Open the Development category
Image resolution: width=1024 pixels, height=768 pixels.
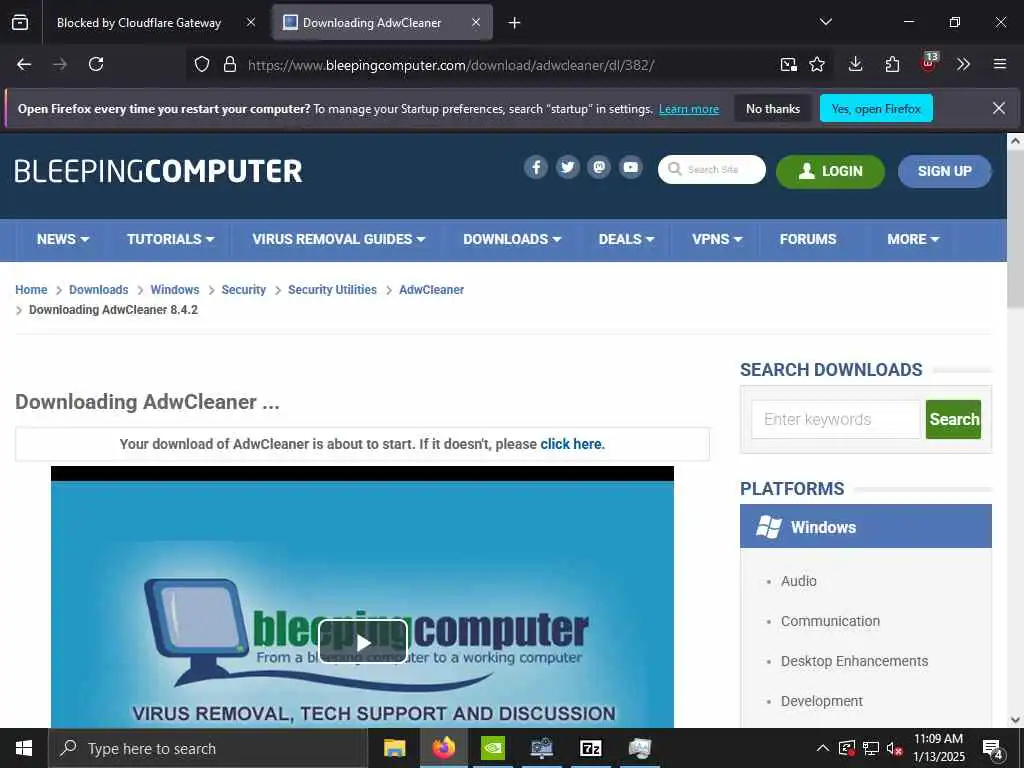pyautogui.click(x=822, y=701)
